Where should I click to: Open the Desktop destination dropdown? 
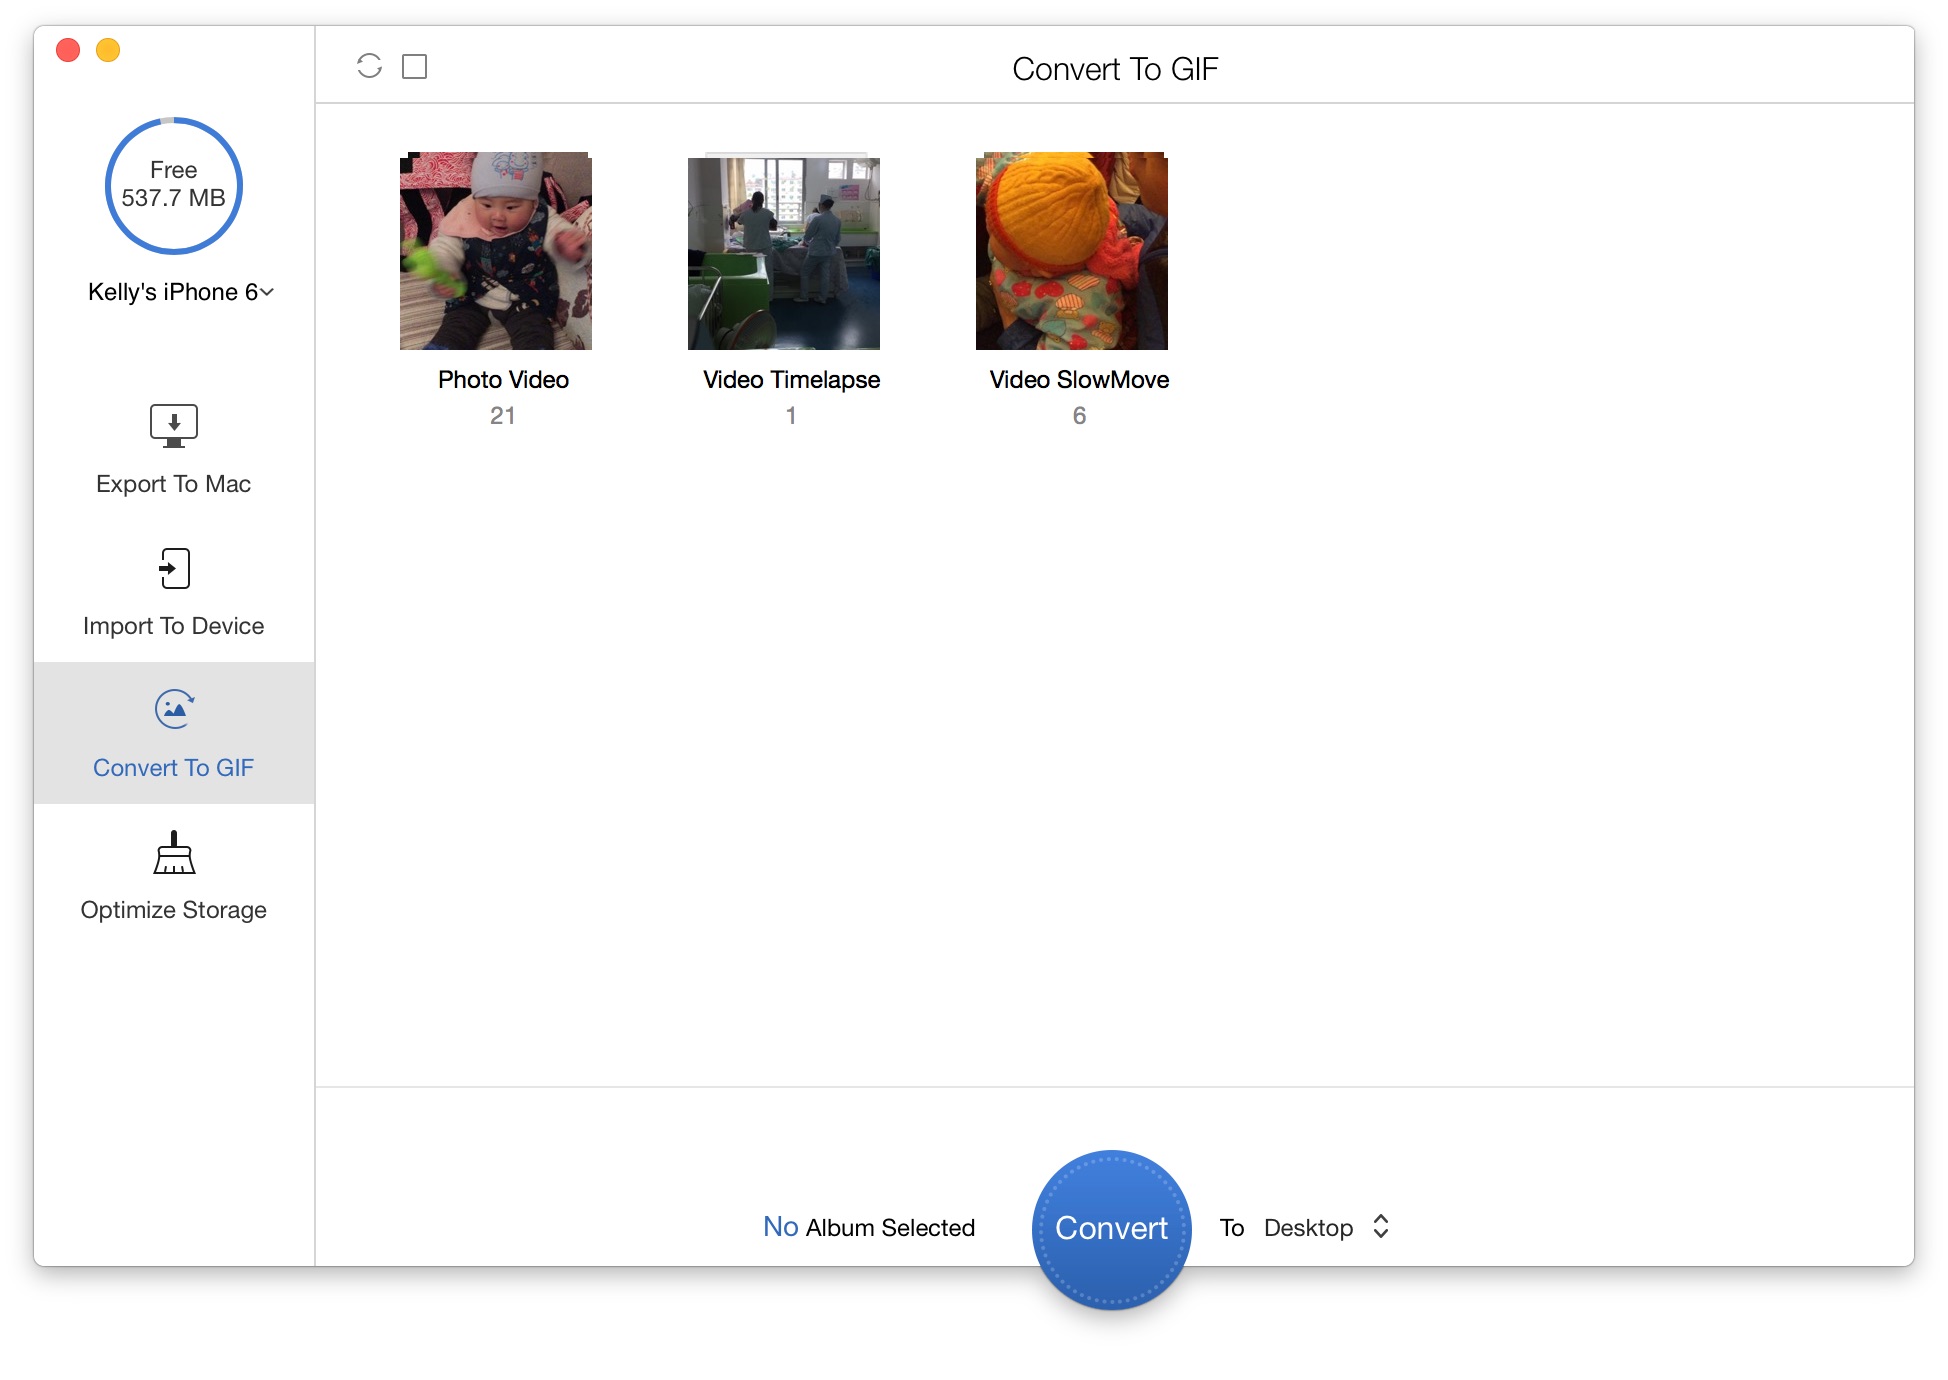pos(1326,1227)
